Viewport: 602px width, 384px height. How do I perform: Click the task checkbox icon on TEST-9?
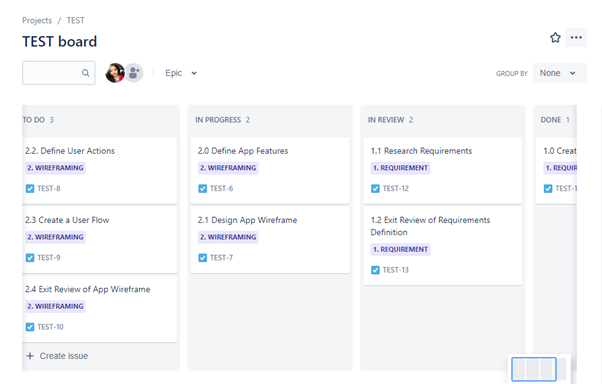(30, 258)
